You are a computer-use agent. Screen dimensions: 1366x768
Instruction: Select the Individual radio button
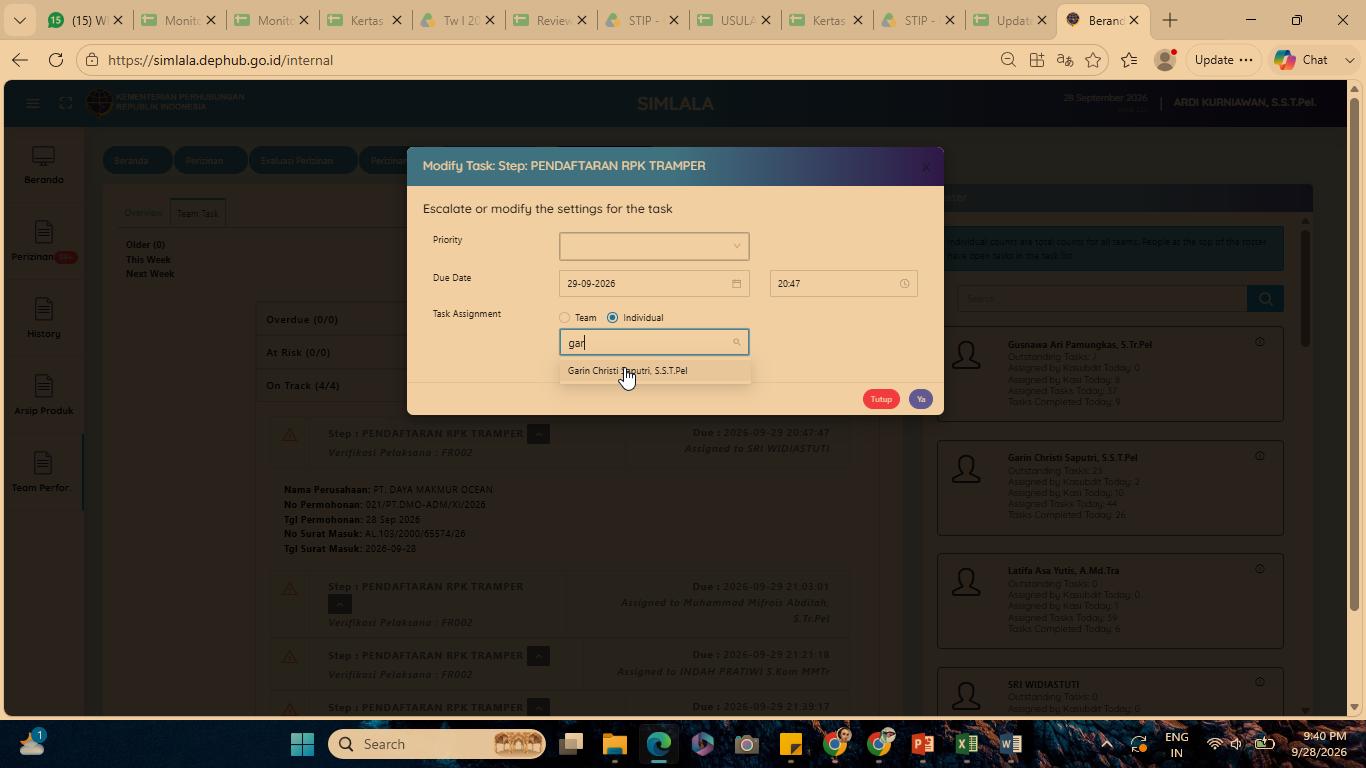612,318
